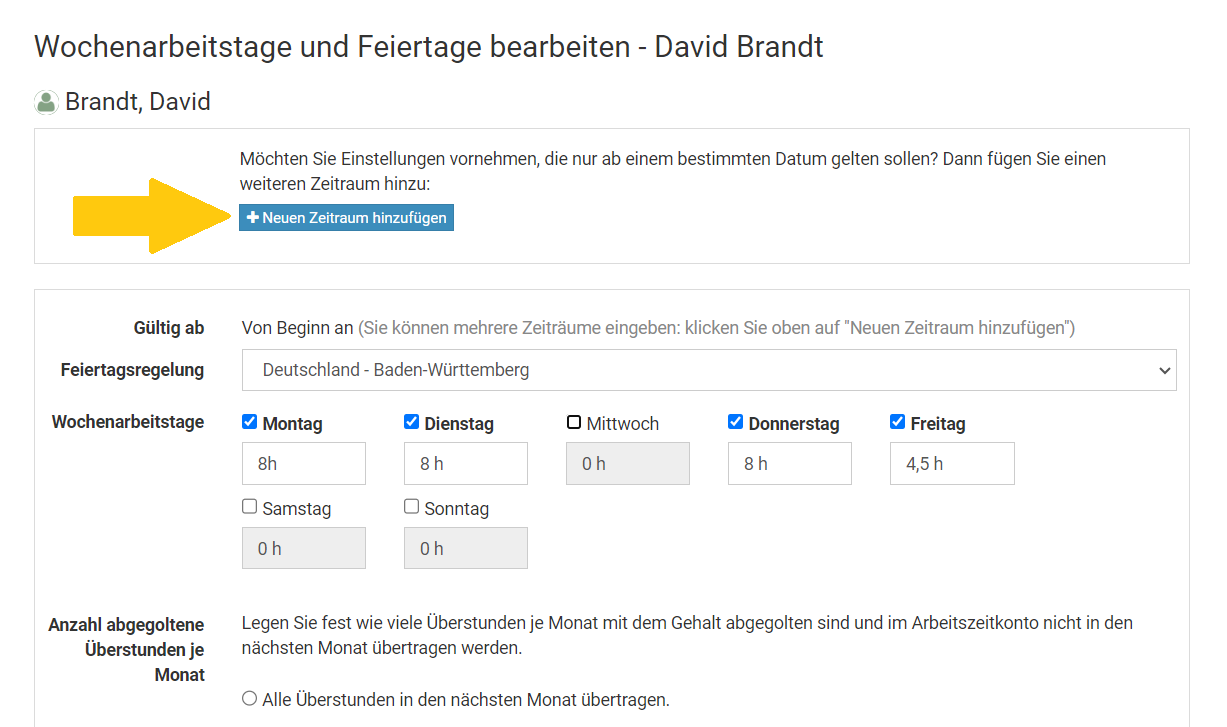Uncheck the Dienstag checkbox
Screen dimensions: 1227x727
(411, 422)
